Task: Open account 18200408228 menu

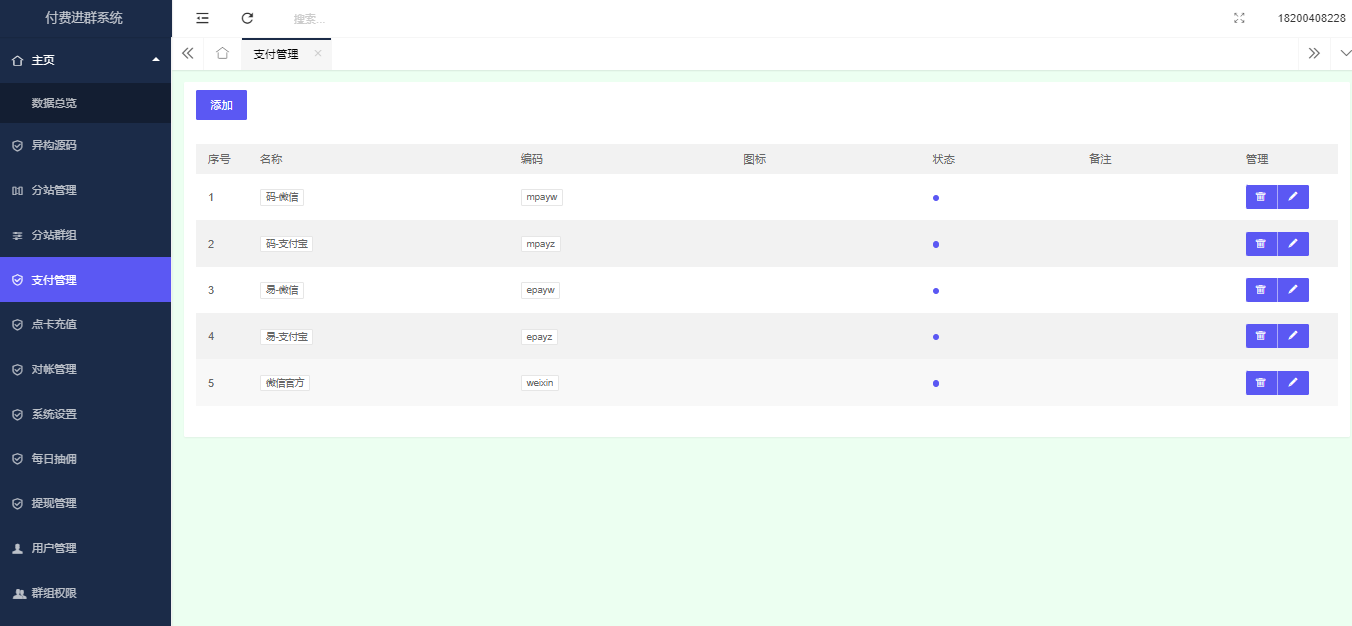Action: click(x=1311, y=18)
